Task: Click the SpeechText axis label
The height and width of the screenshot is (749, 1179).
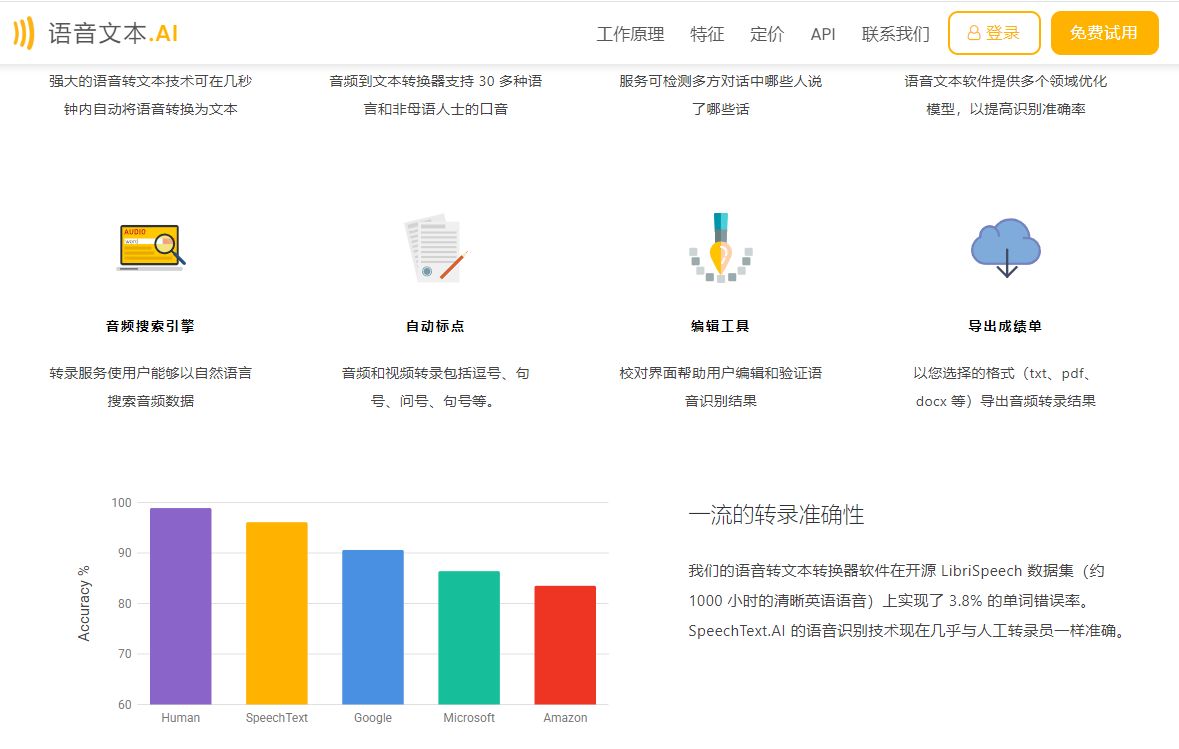Action: pos(277,717)
